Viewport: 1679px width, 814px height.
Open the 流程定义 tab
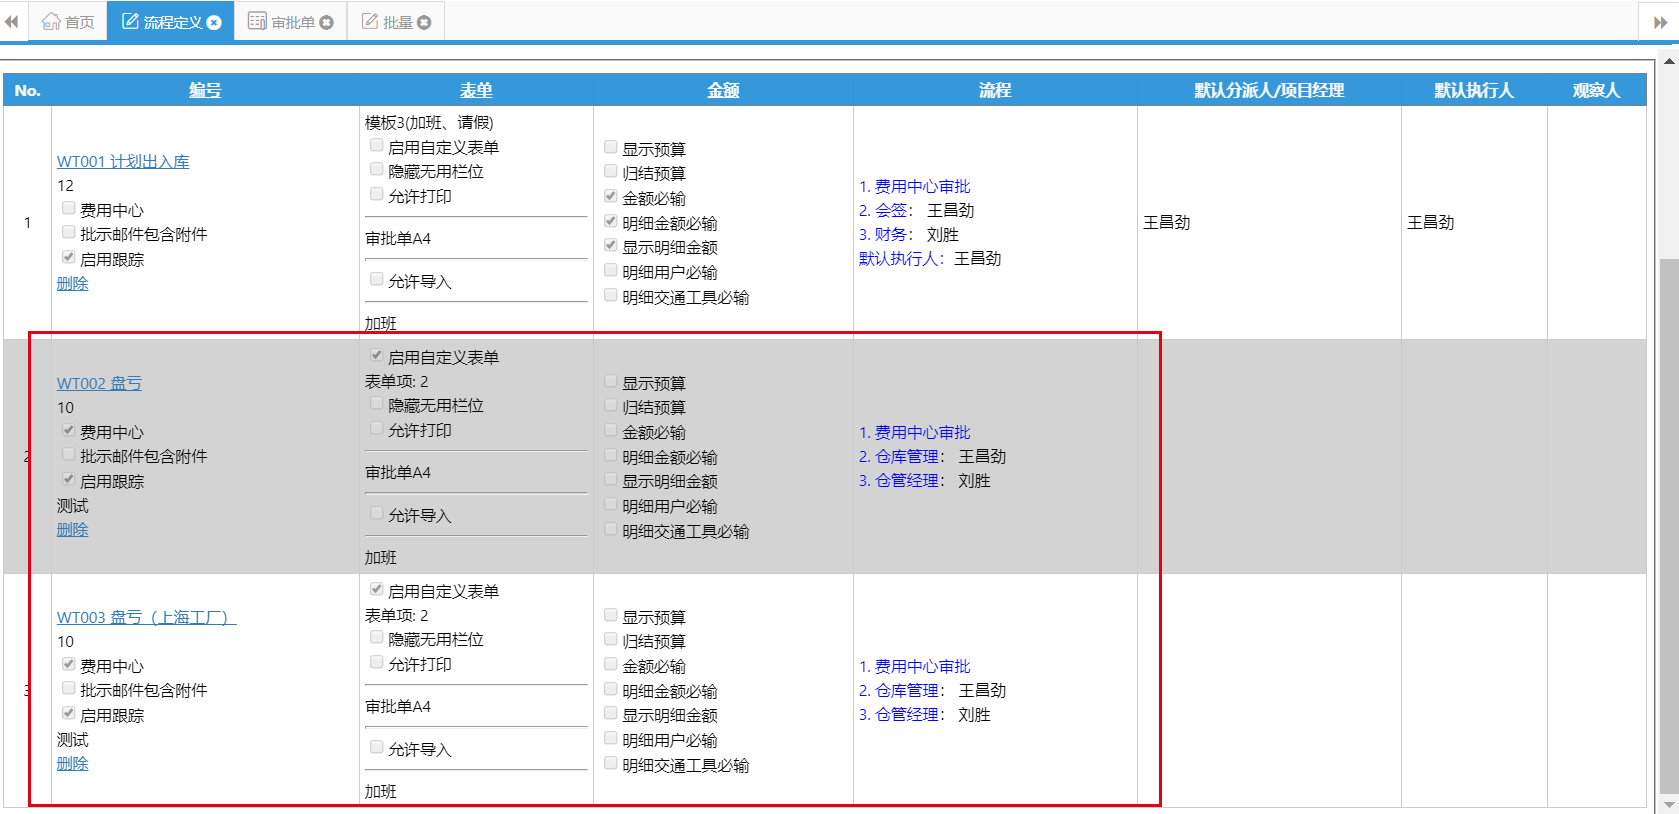[x=171, y=21]
